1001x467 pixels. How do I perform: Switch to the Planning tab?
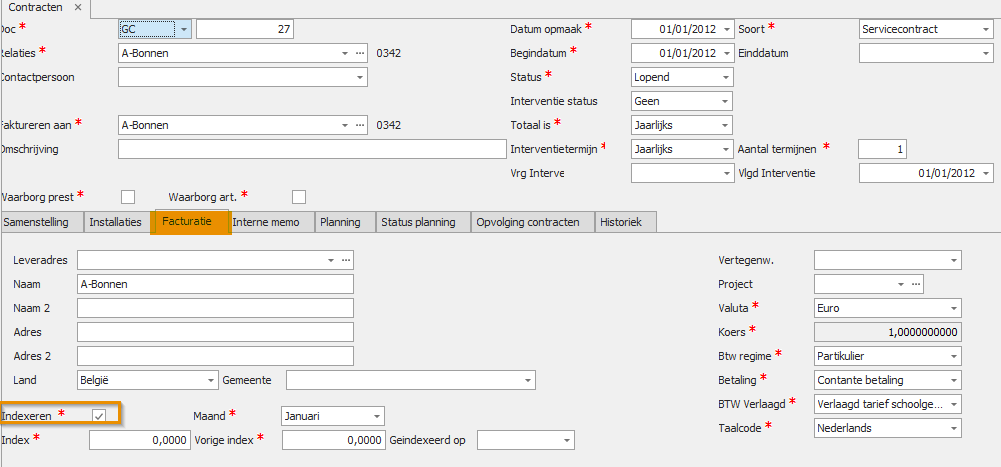(340, 223)
